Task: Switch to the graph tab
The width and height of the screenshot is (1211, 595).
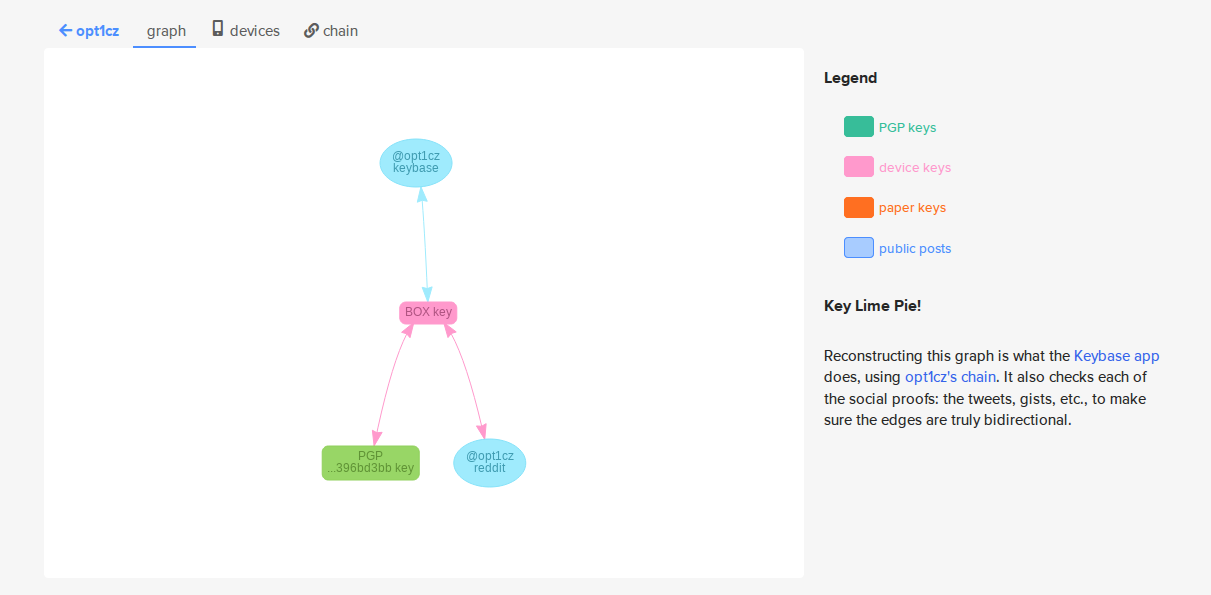Action: coord(165,31)
